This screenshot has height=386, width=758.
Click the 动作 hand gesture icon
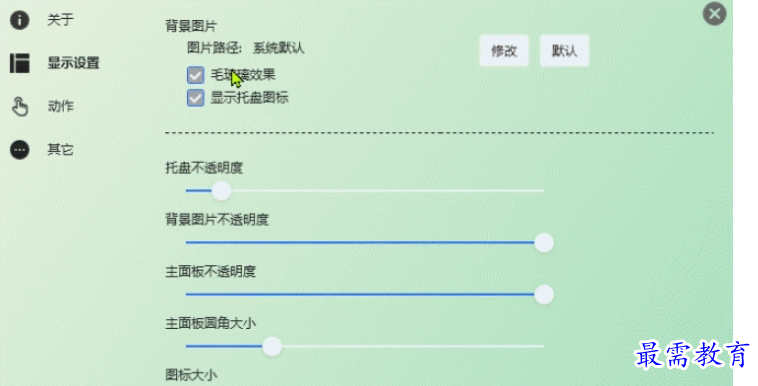tap(20, 106)
